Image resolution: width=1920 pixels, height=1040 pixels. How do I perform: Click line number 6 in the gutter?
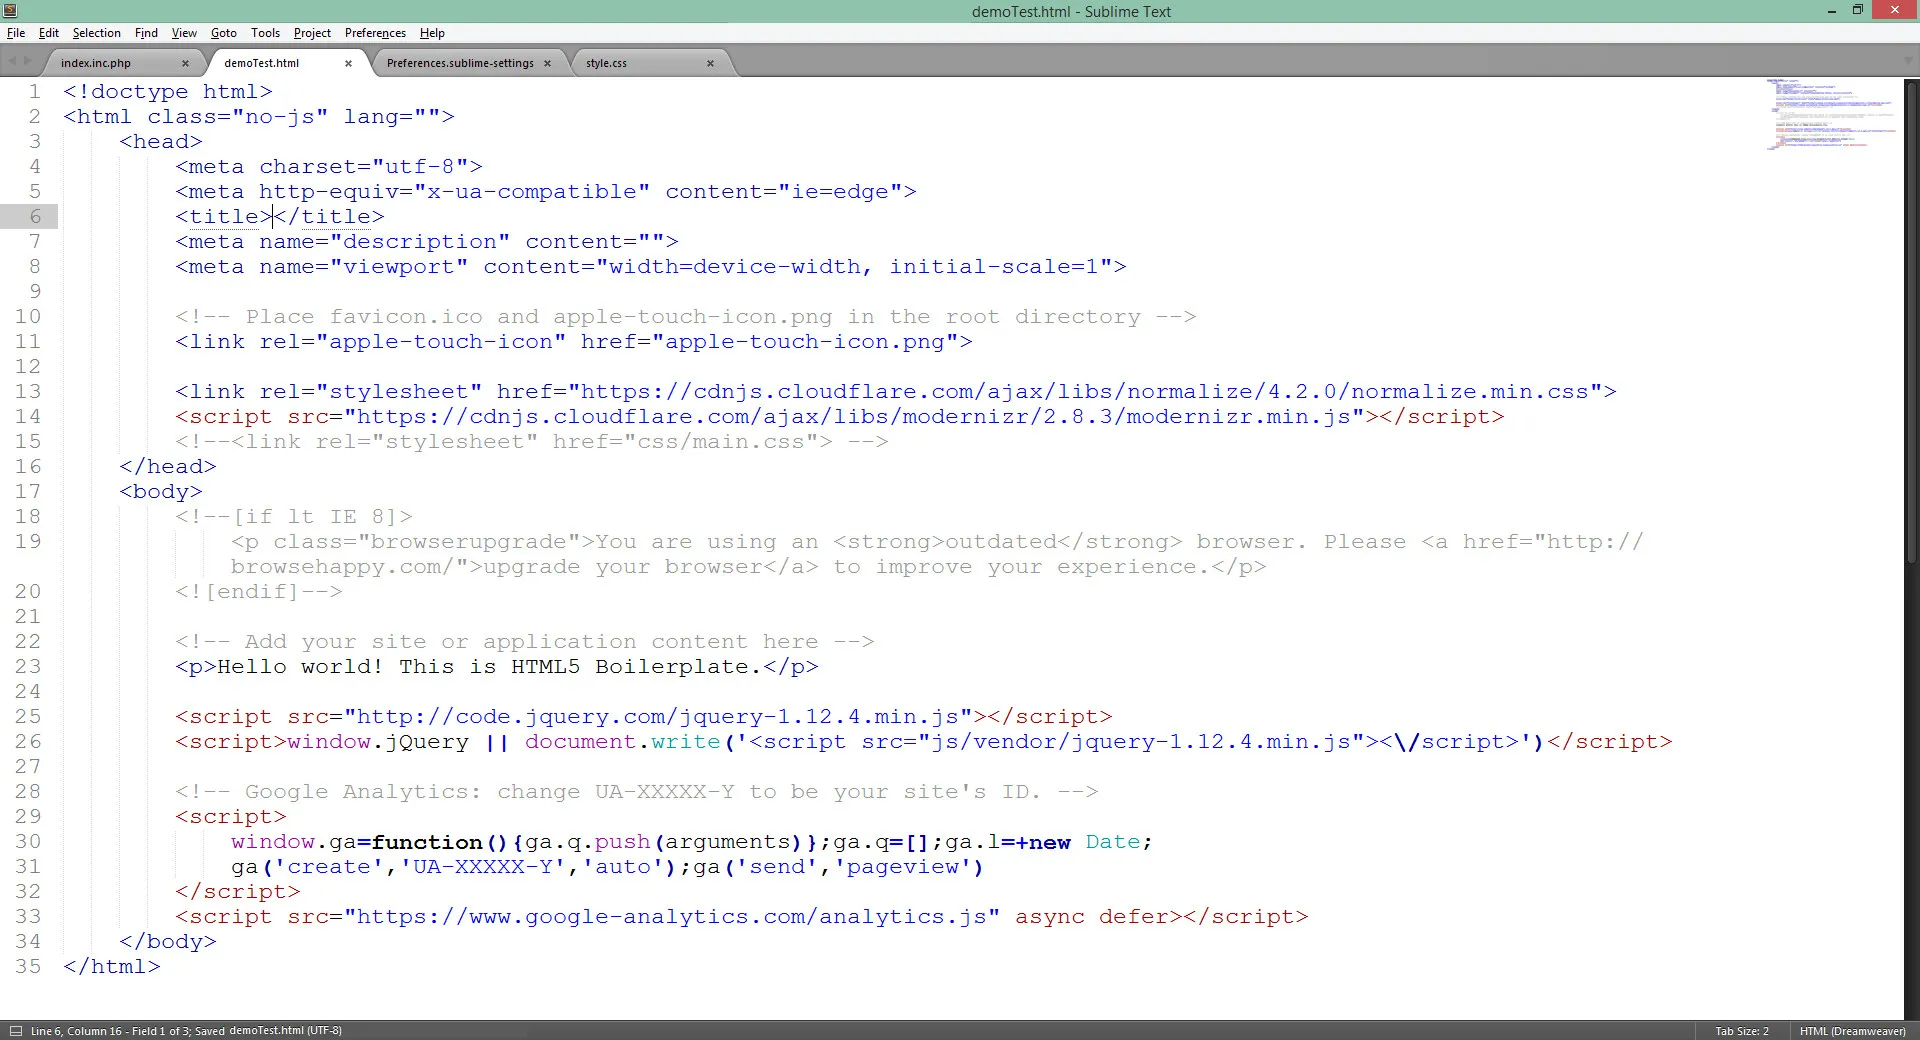point(35,217)
